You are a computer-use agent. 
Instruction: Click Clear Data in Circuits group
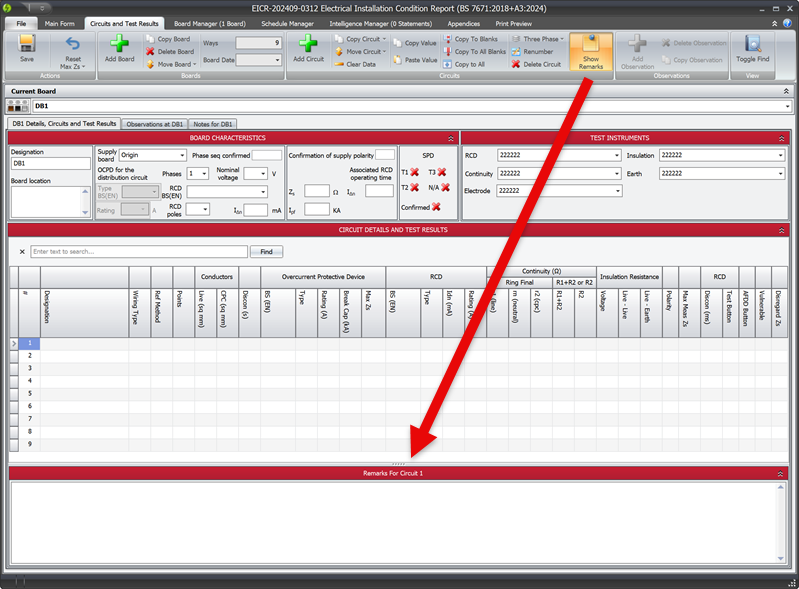point(355,64)
